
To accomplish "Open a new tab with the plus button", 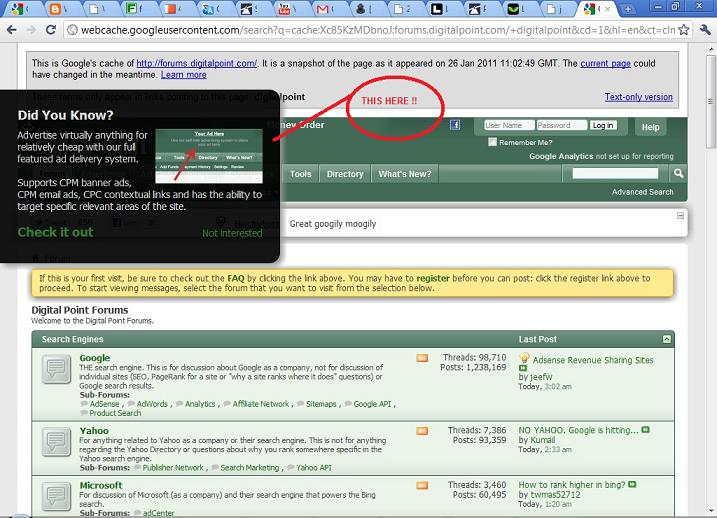I will 628,9.
